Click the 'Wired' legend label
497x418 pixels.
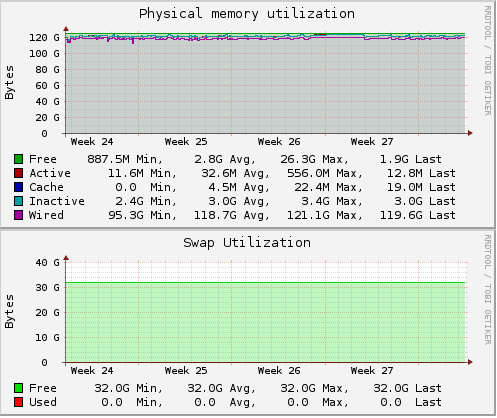coord(46,215)
